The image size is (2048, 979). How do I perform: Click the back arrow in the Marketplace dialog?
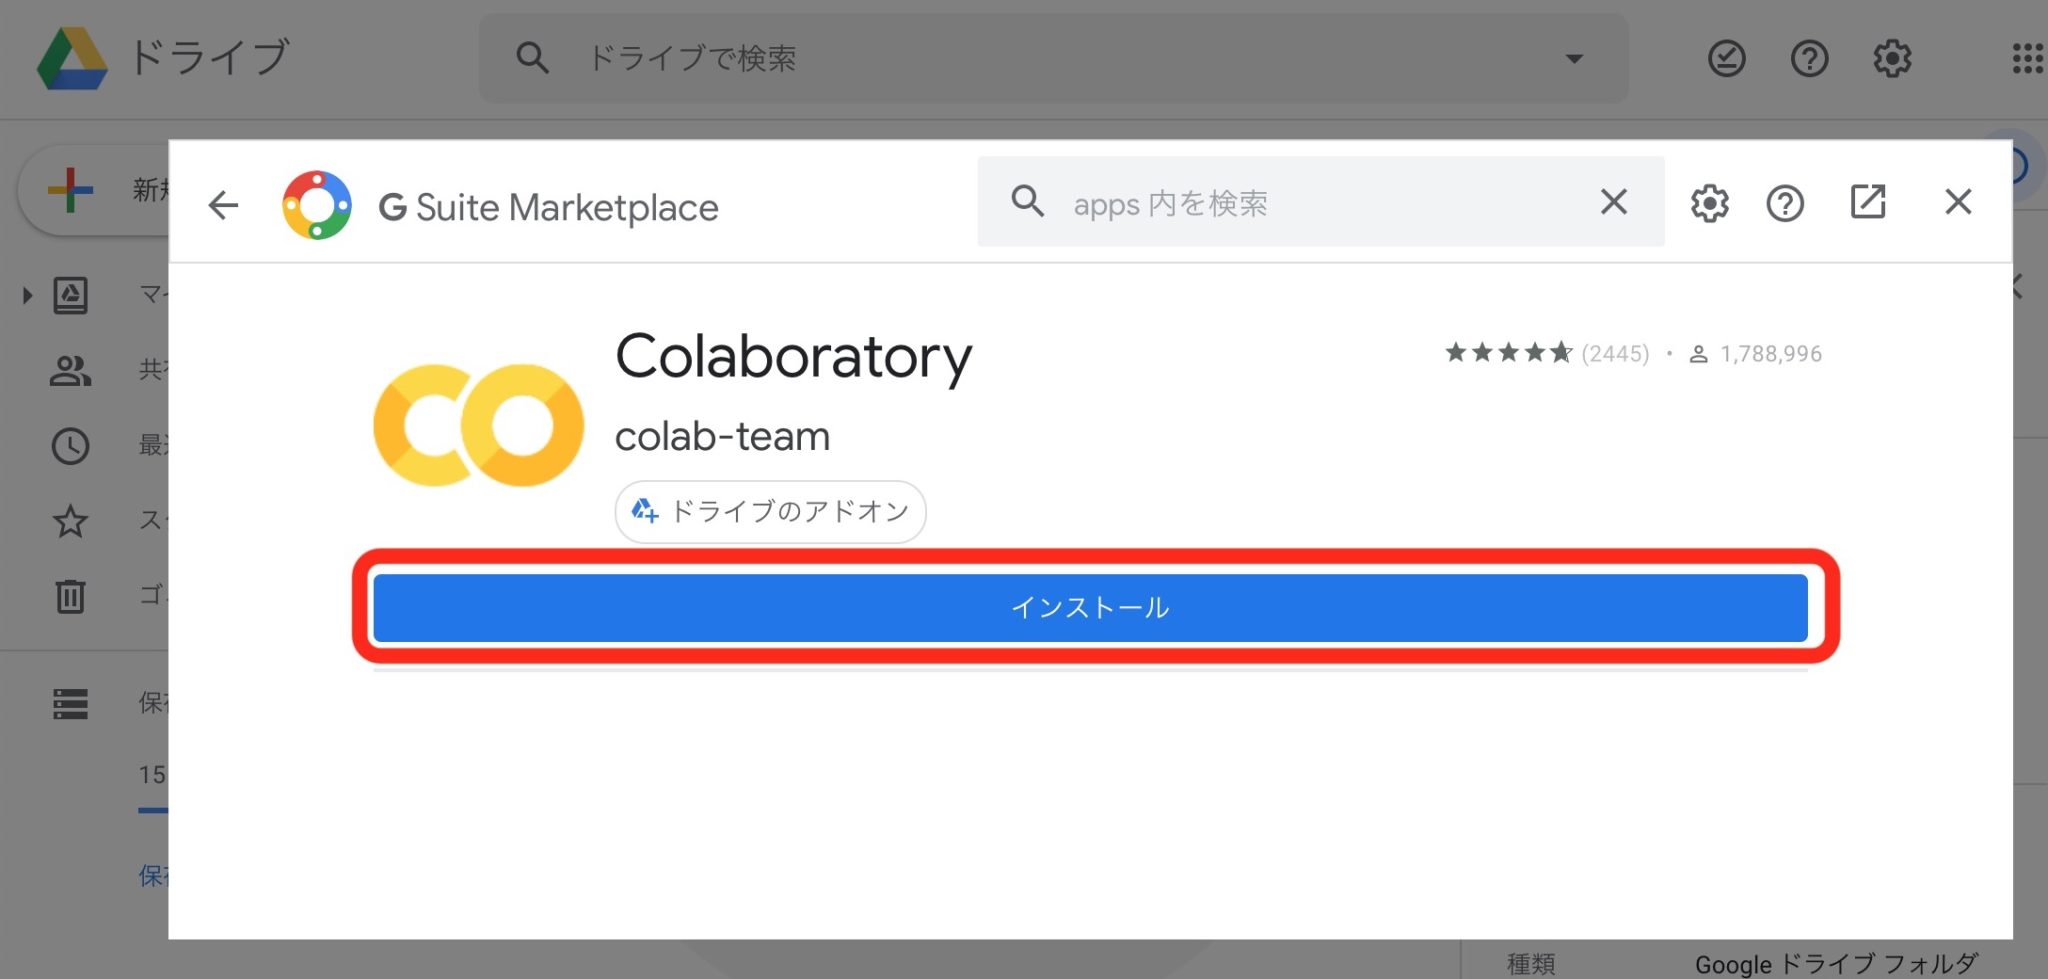coord(224,204)
